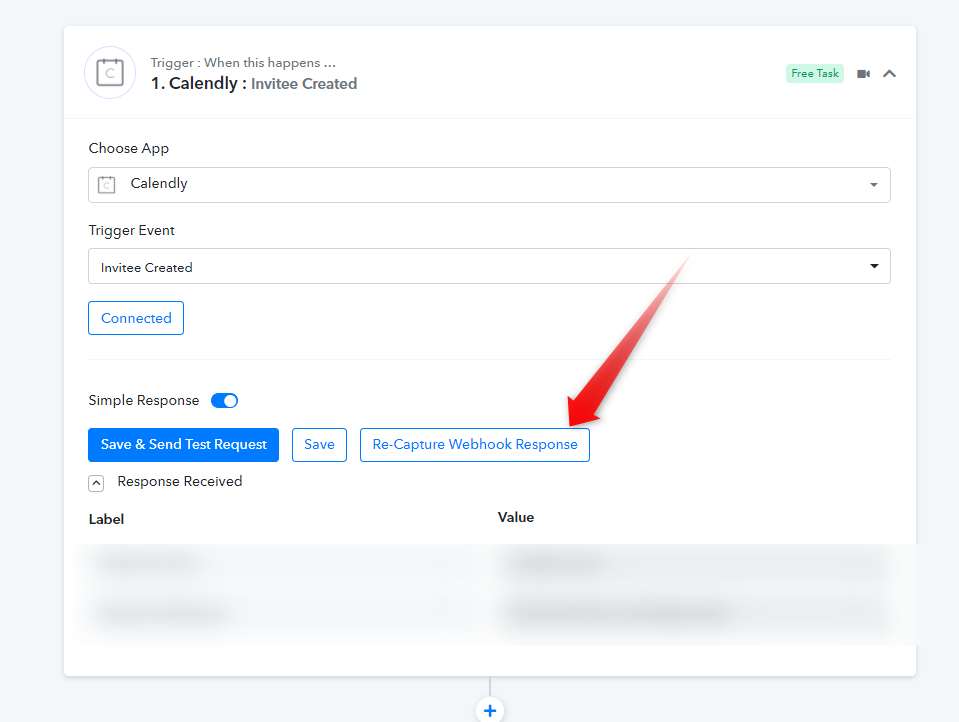The width and height of the screenshot is (959, 722).
Task: Open the Trigger Event Invitee Created dropdown
Action: coord(489,266)
